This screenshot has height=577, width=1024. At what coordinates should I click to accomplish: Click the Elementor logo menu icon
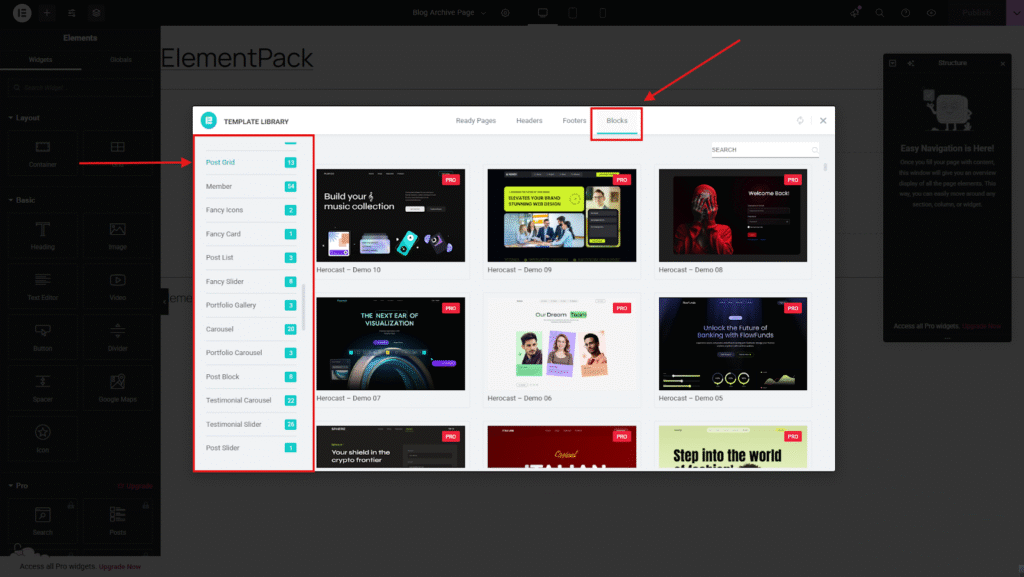tap(22, 12)
